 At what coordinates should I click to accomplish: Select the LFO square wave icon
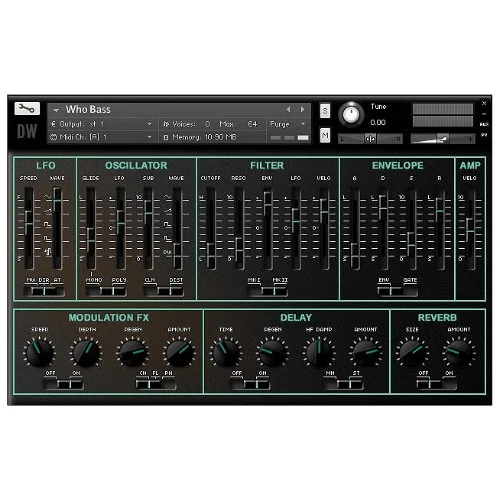(x=48, y=224)
